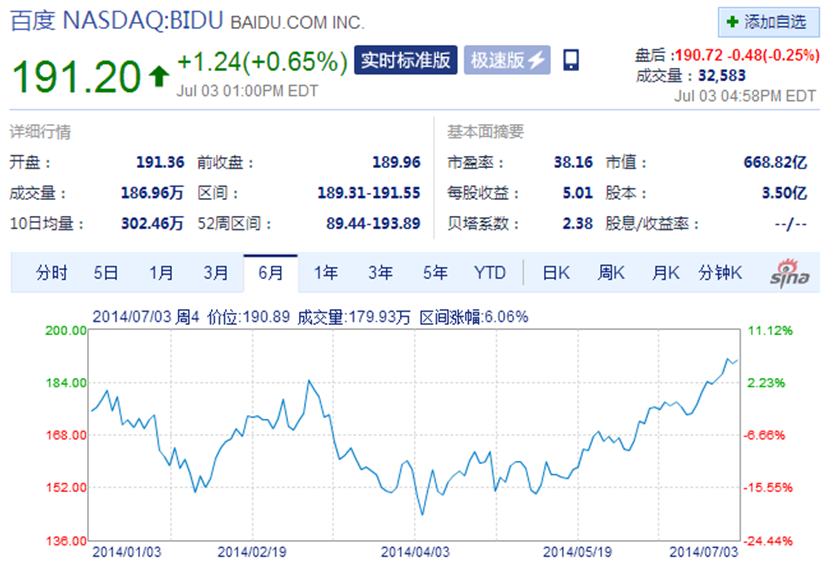The width and height of the screenshot is (822, 570).
Task: Click the +1.24(+0.65%) change value
Action: 263,62
